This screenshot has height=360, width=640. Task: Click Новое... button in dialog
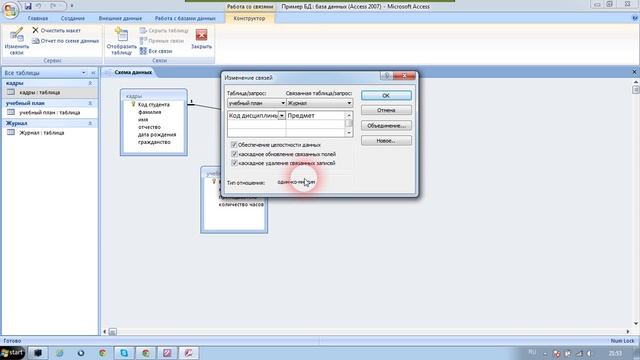click(x=386, y=141)
